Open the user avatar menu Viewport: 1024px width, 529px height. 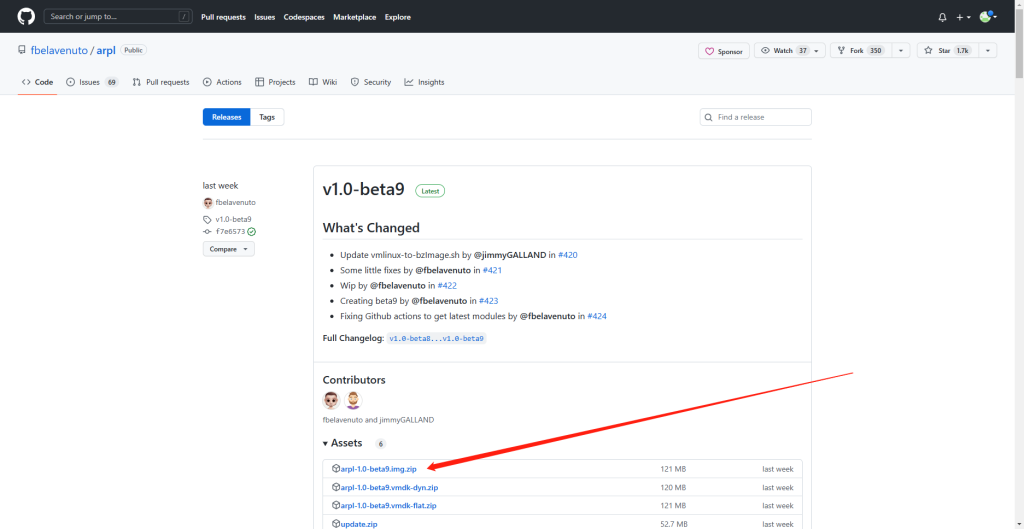coord(988,17)
